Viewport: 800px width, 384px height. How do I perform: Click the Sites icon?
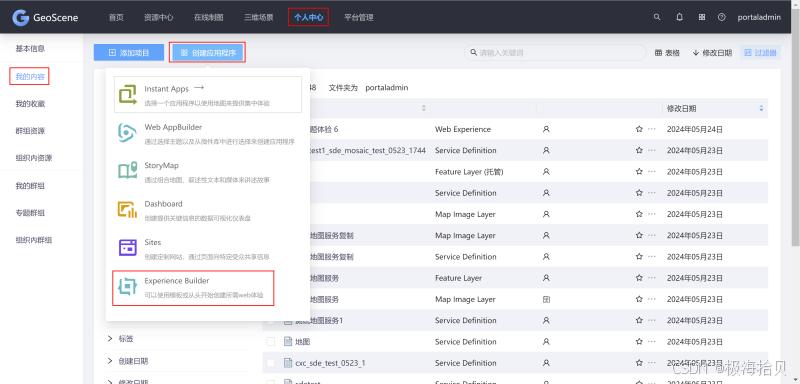point(128,247)
